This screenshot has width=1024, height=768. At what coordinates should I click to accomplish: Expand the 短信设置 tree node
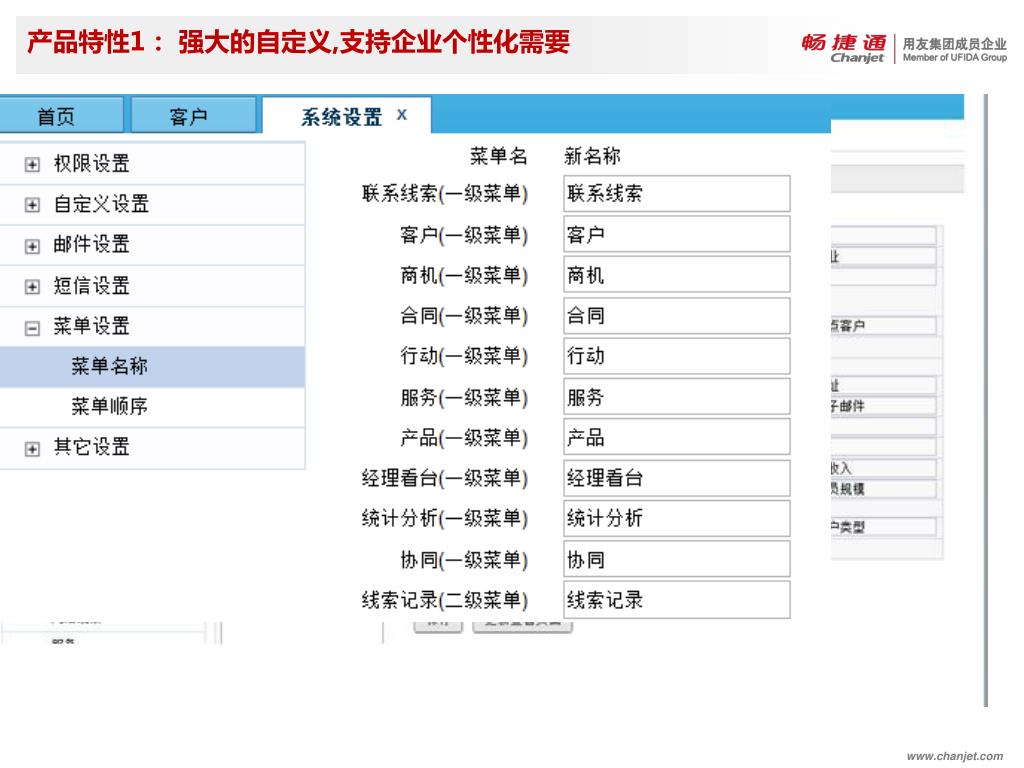[32, 286]
